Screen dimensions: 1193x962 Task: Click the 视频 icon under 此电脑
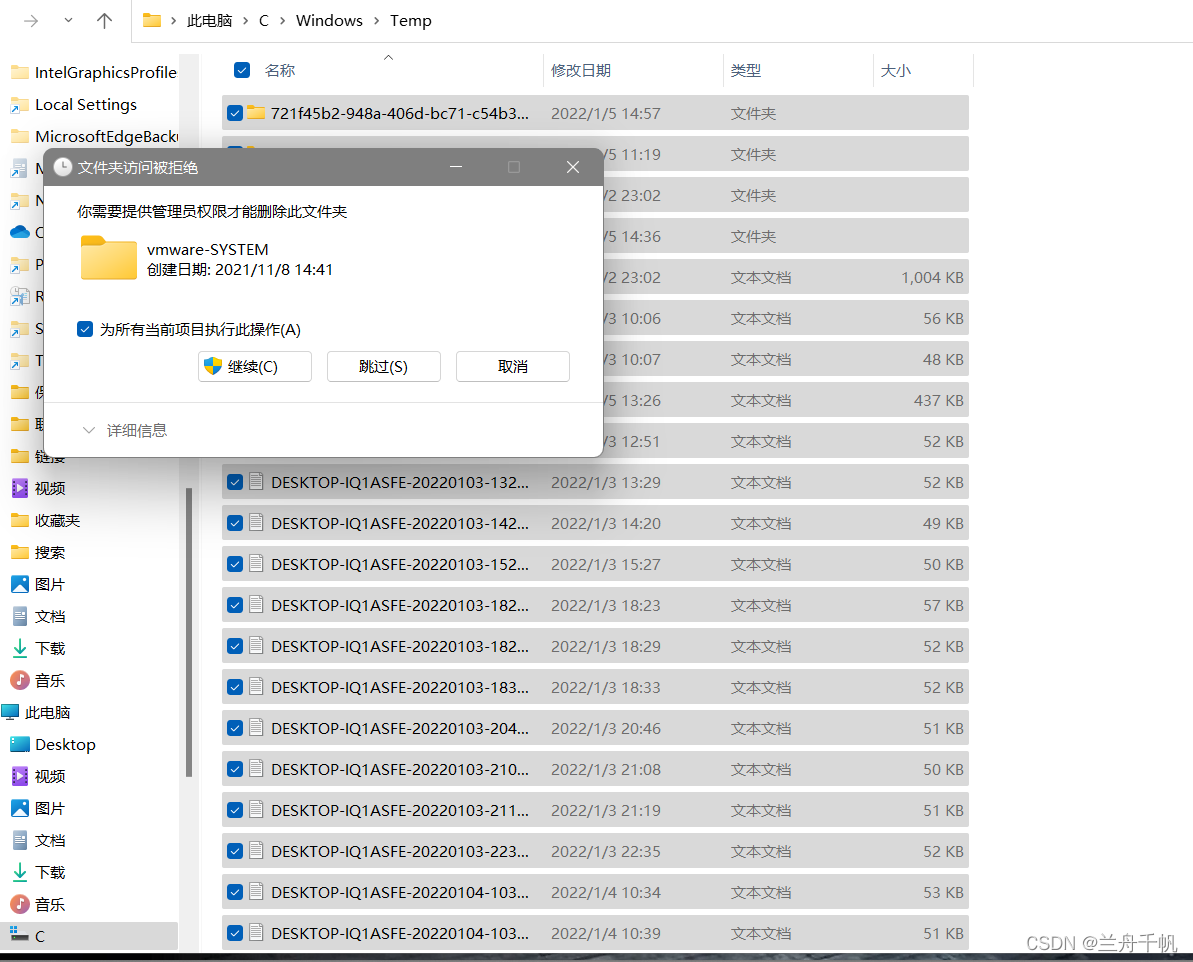coord(20,776)
